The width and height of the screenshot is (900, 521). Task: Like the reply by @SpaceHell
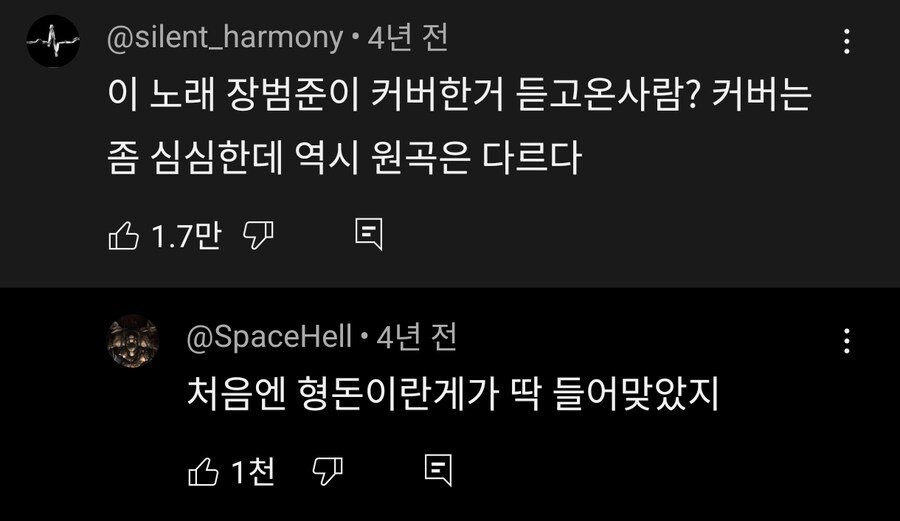pos(203,470)
